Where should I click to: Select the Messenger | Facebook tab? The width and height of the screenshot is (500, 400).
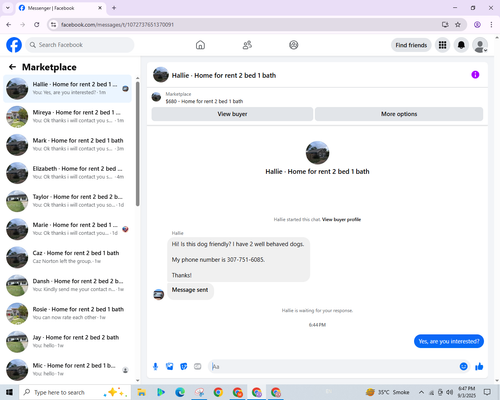(x=61, y=8)
